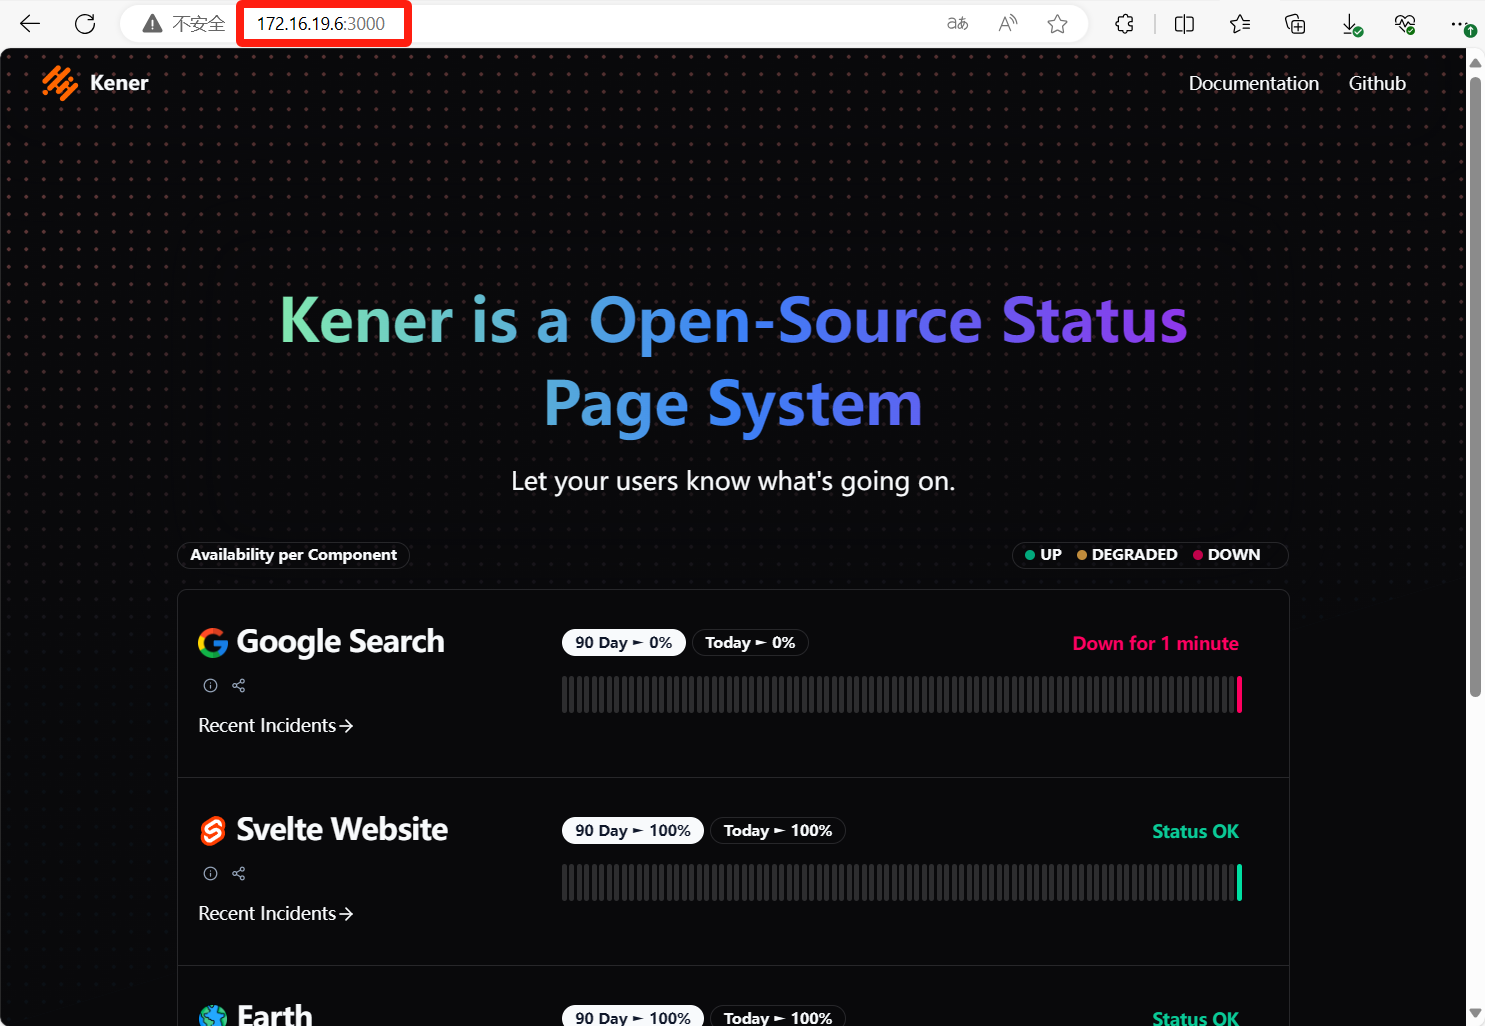
Task: Click share icon under Google Search
Action: (239, 686)
